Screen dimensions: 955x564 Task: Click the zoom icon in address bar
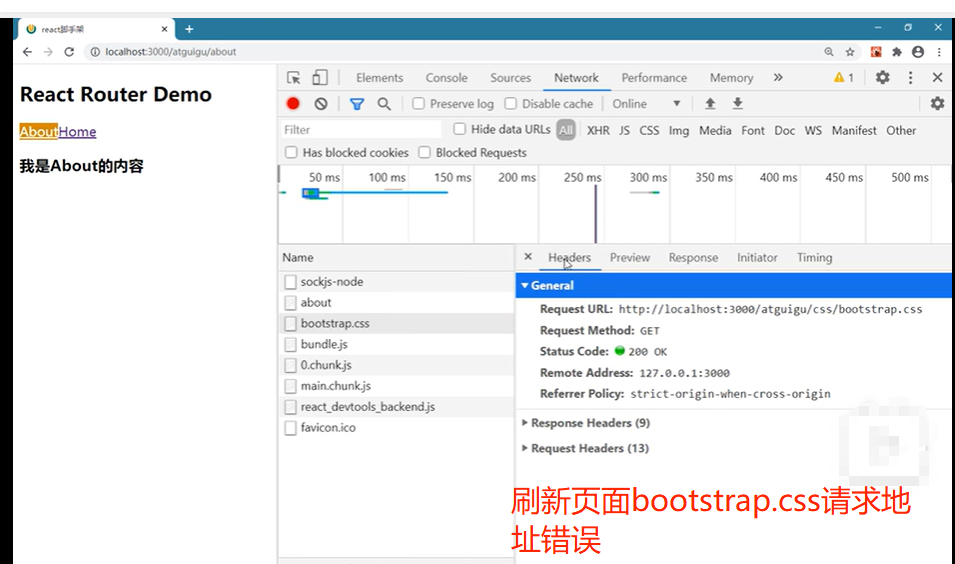pyautogui.click(x=829, y=52)
